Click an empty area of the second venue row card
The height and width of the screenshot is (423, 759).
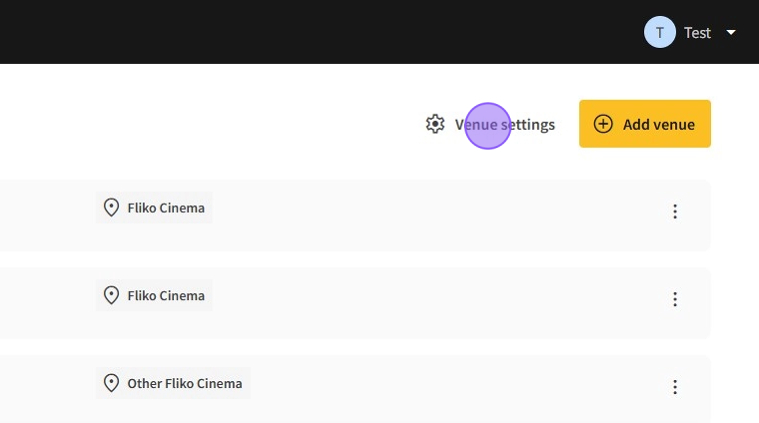point(420,302)
